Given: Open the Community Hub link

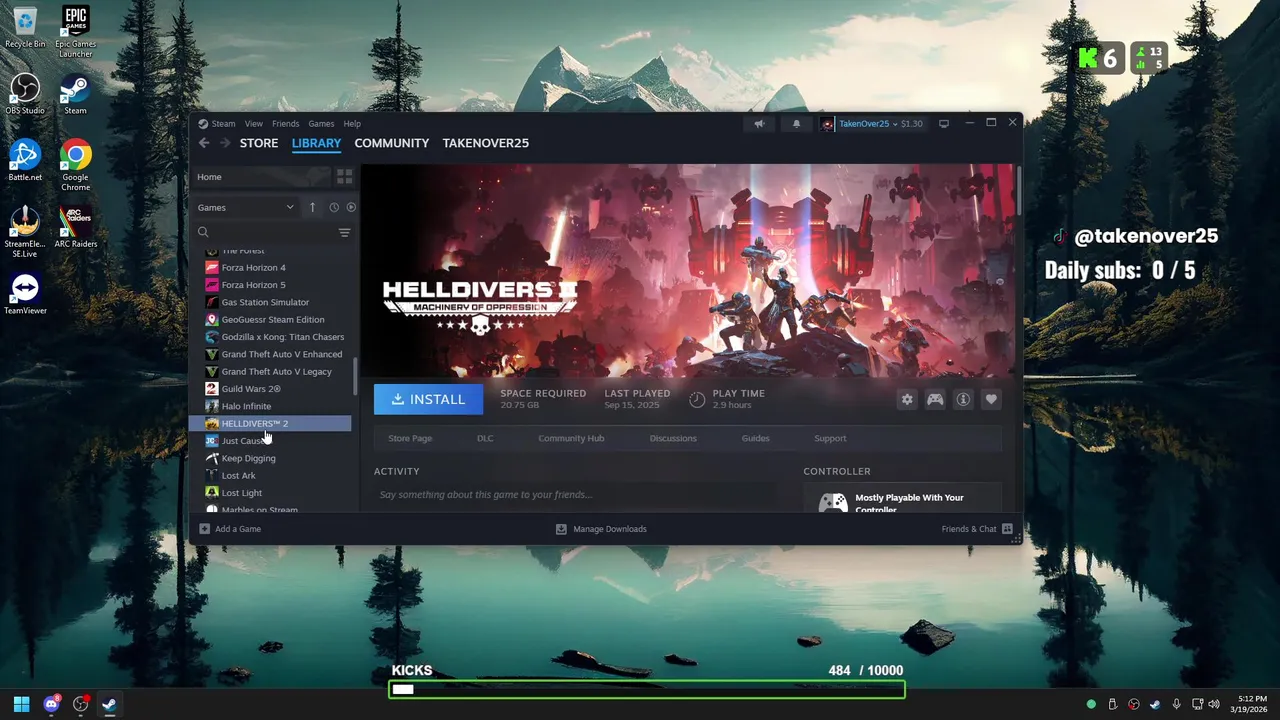Looking at the screenshot, I should (571, 438).
